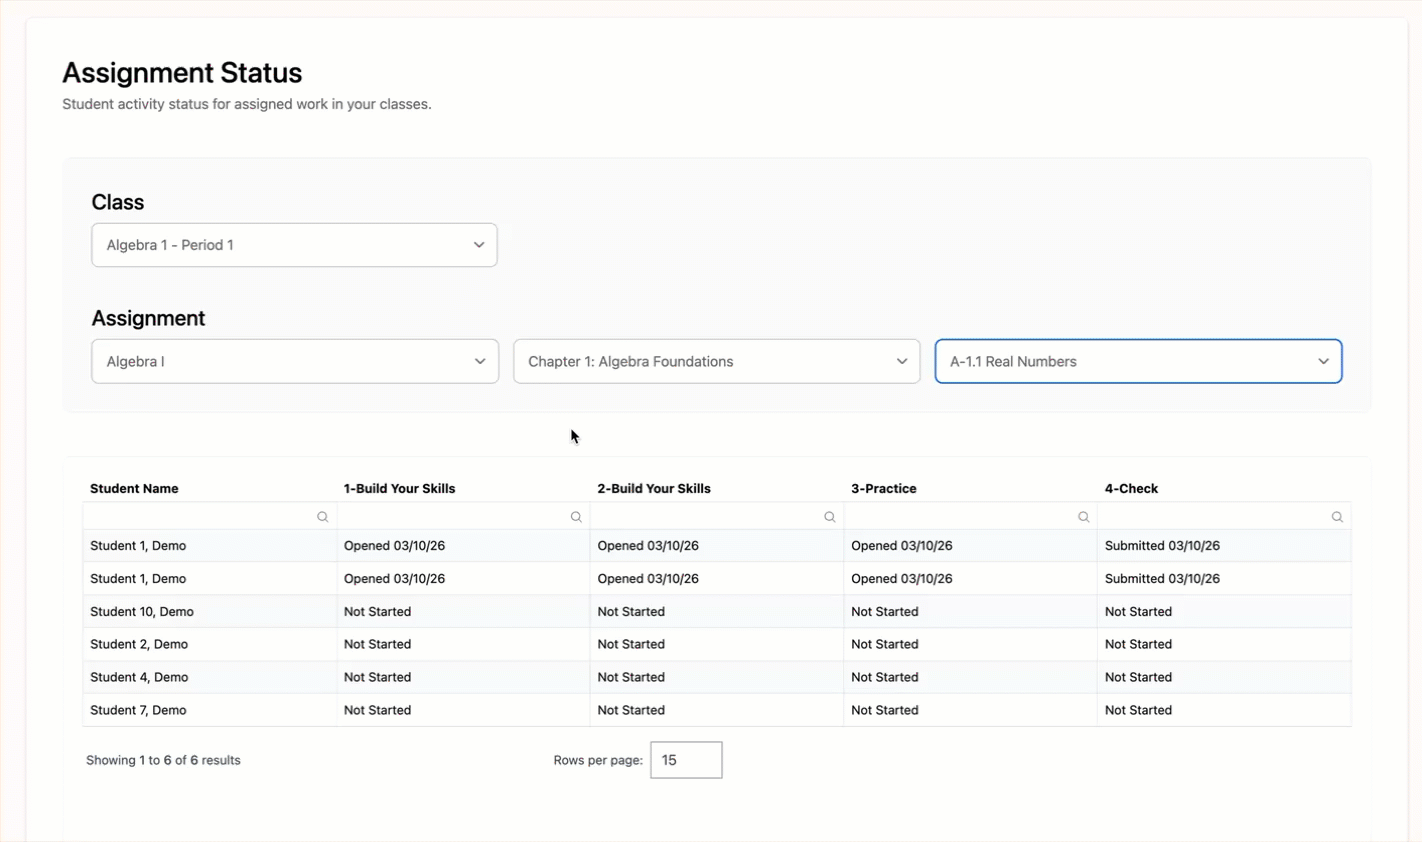The width and height of the screenshot is (1422, 842).
Task: Open the Chapter 1: Algebra Foundations dropdown
Action: tap(717, 361)
